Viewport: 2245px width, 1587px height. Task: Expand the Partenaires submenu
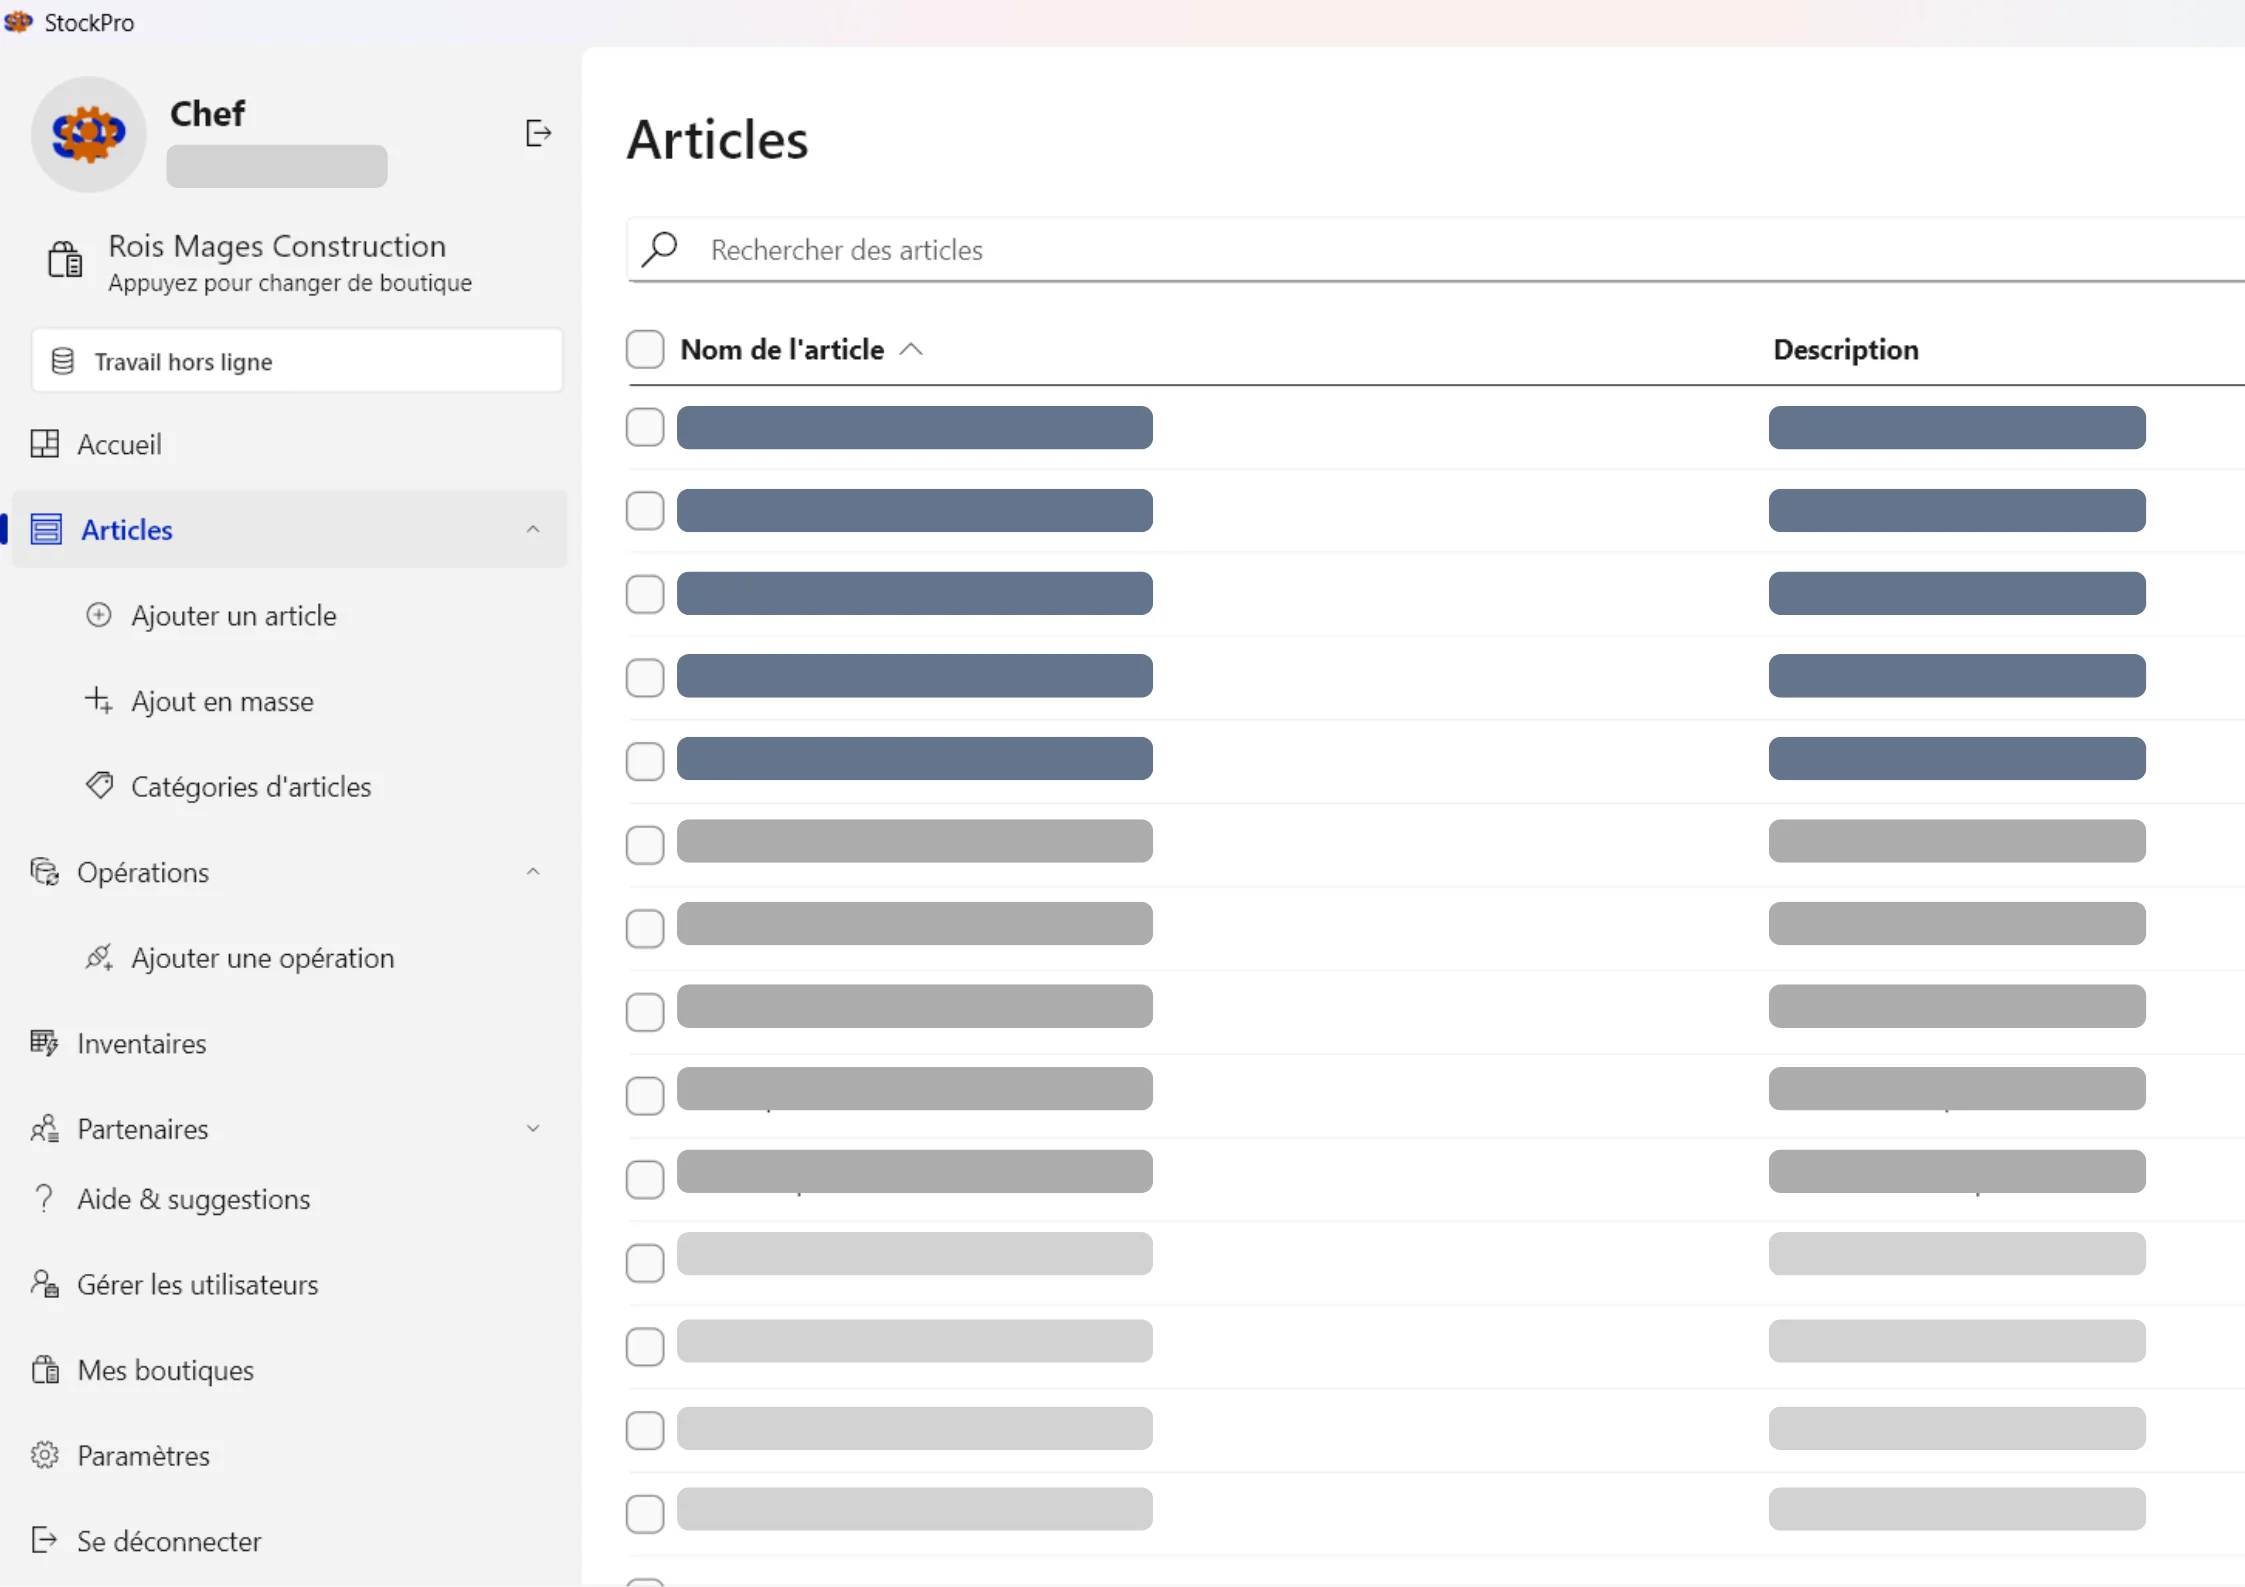pos(533,1128)
